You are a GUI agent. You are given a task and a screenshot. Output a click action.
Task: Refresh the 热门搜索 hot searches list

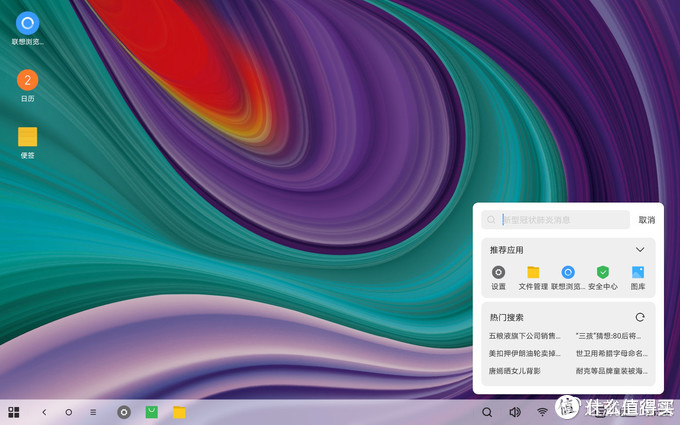click(x=640, y=317)
